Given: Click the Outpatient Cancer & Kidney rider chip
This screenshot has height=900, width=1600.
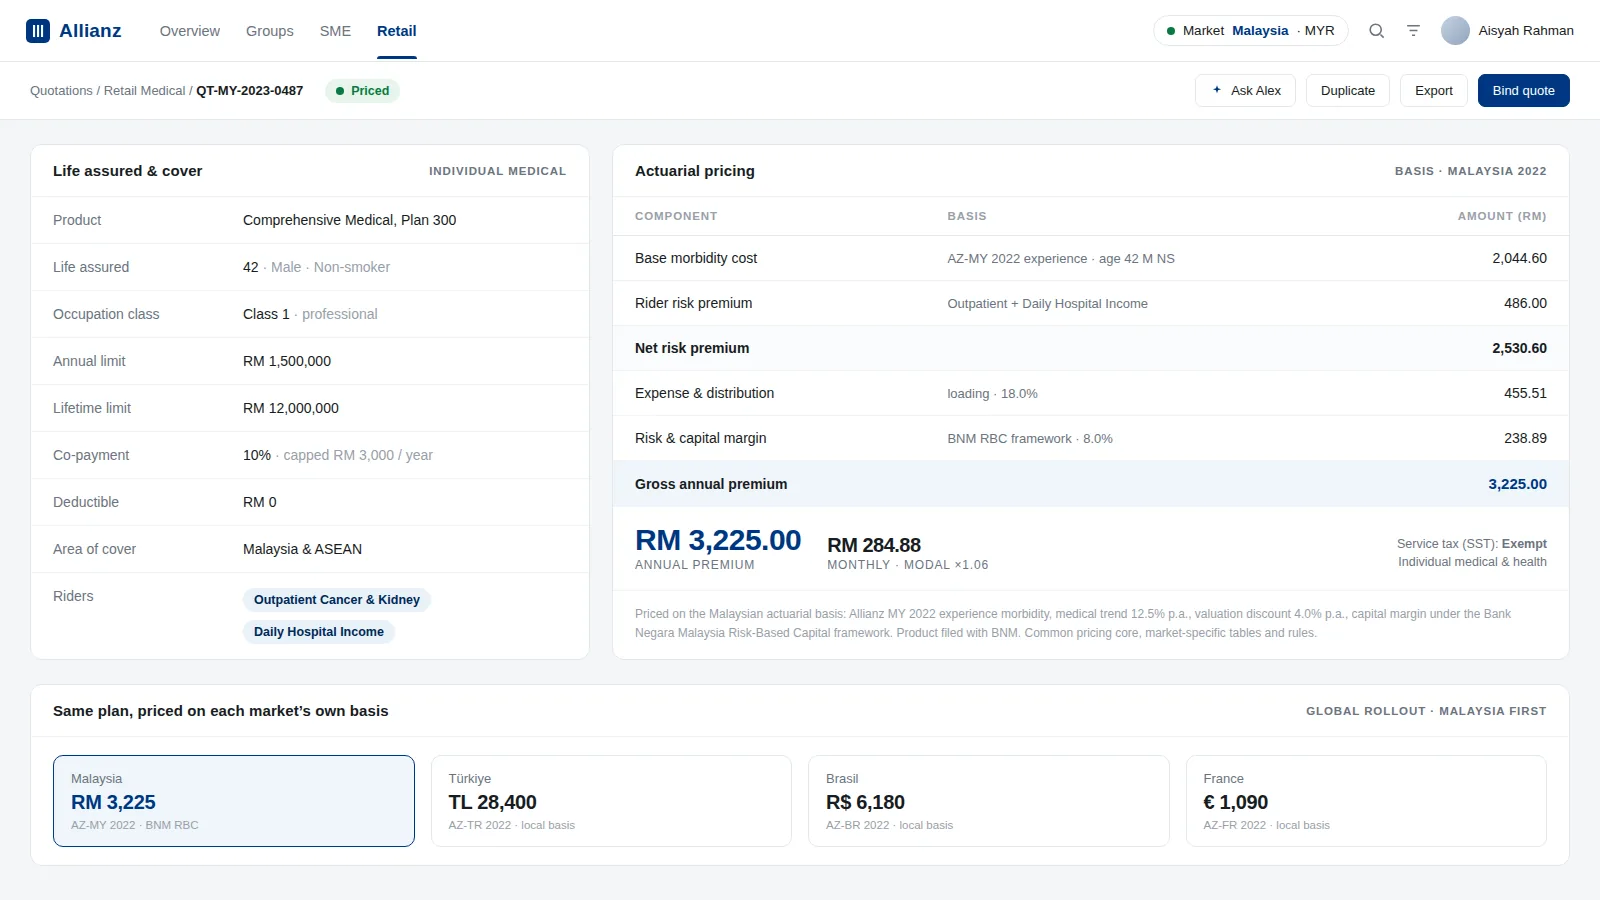Looking at the screenshot, I should [x=337, y=600].
